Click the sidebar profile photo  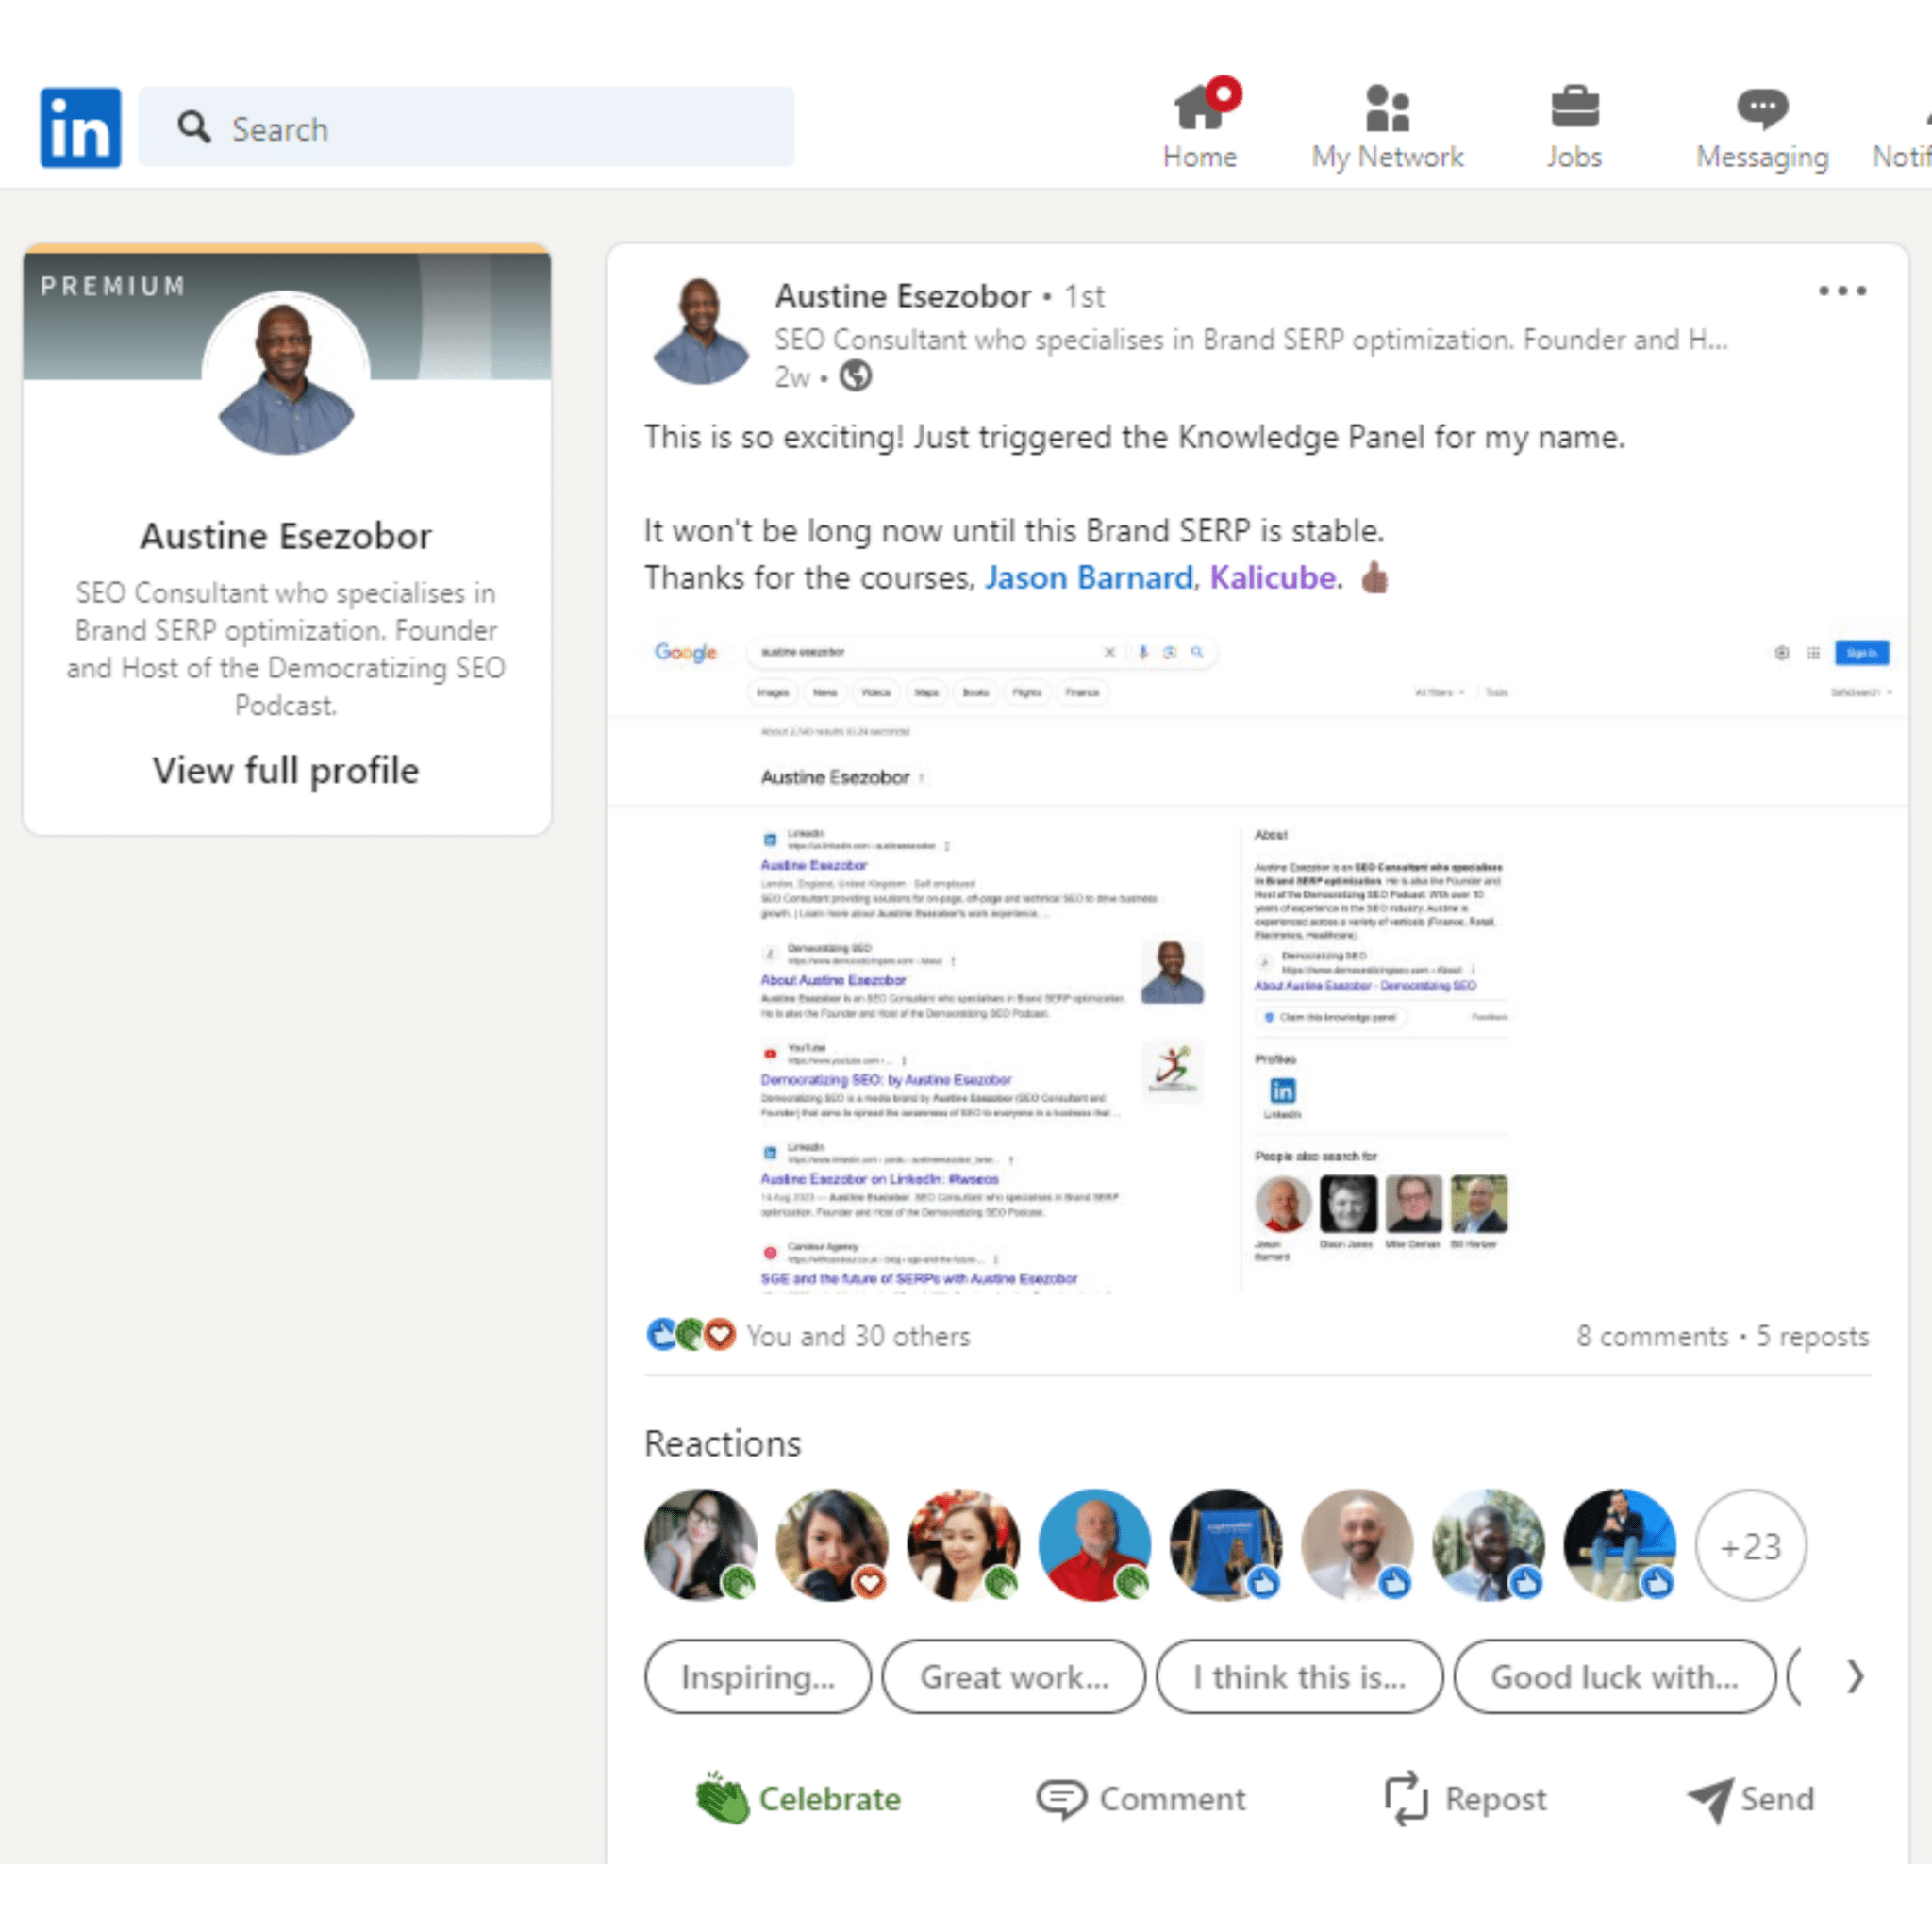(286, 376)
